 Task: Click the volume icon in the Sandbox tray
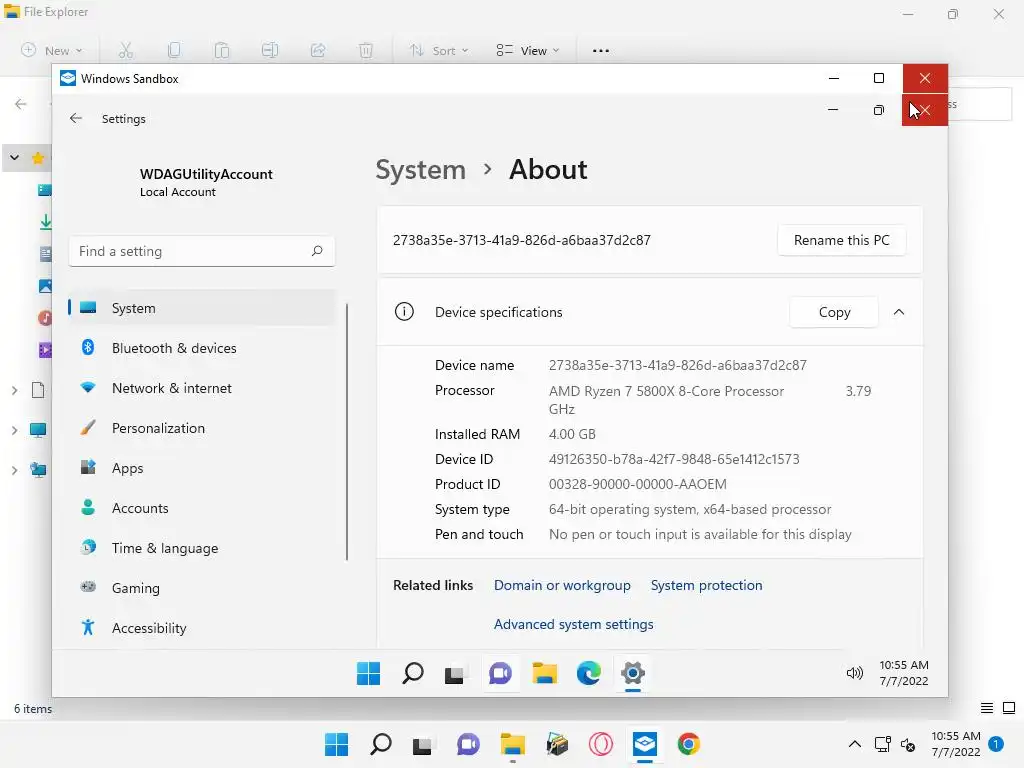pyautogui.click(x=854, y=673)
